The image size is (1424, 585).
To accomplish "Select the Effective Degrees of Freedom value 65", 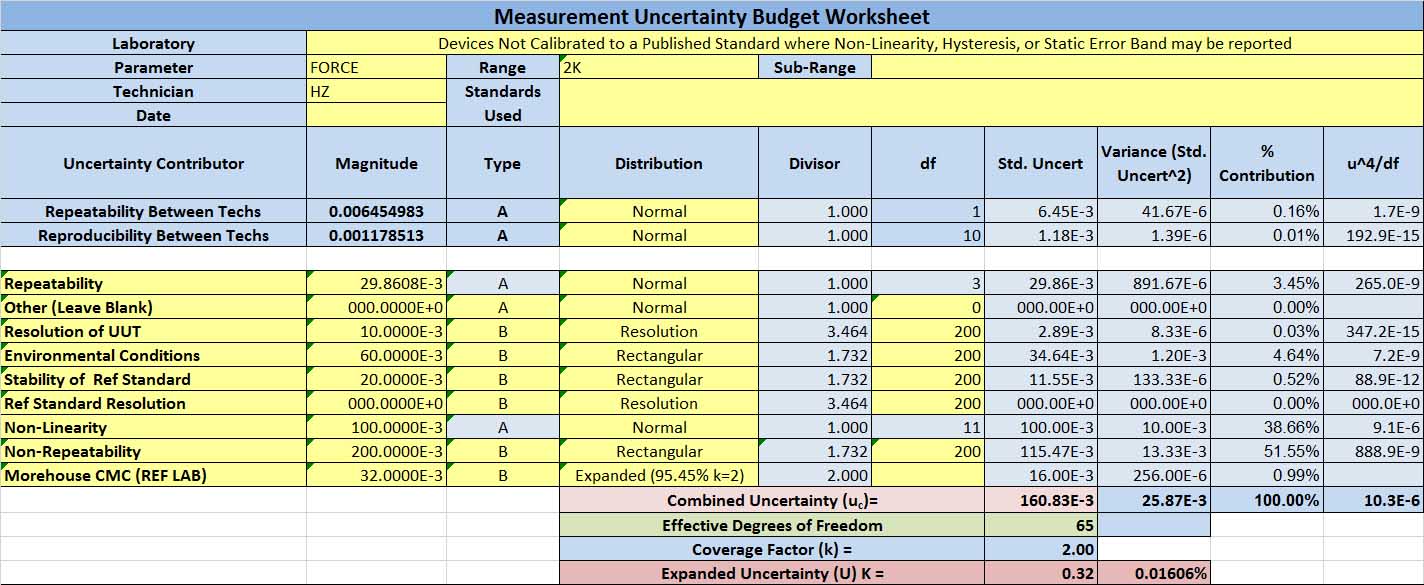I will pos(1038,524).
